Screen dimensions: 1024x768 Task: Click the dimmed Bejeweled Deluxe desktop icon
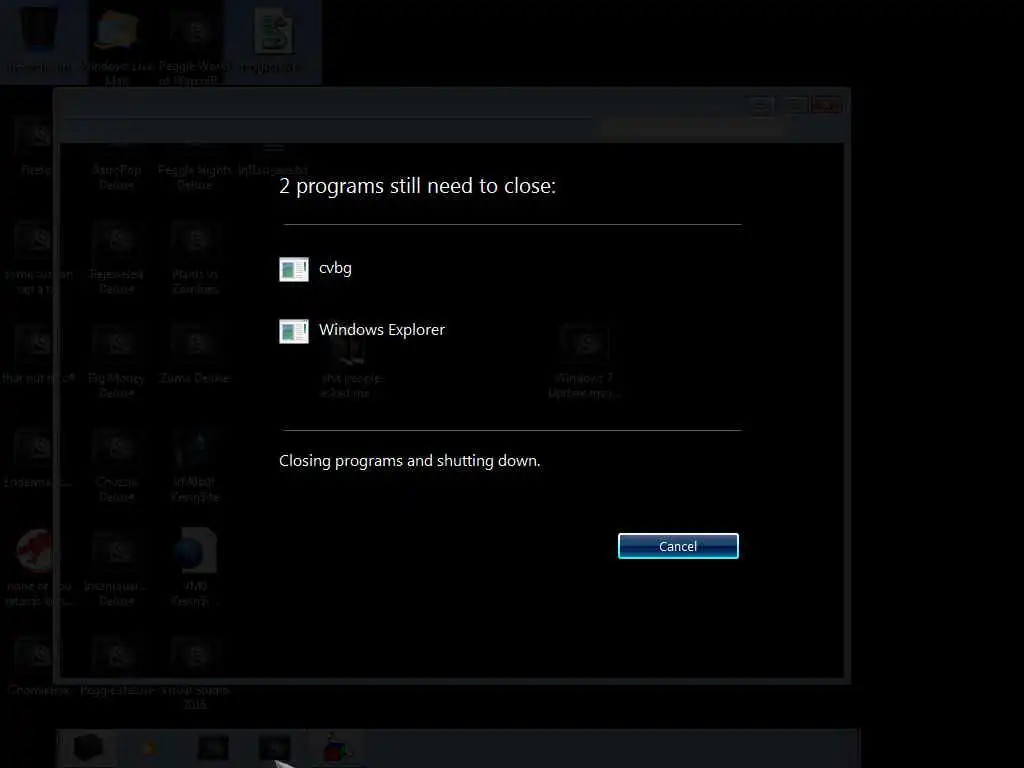[x=116, y=258]
